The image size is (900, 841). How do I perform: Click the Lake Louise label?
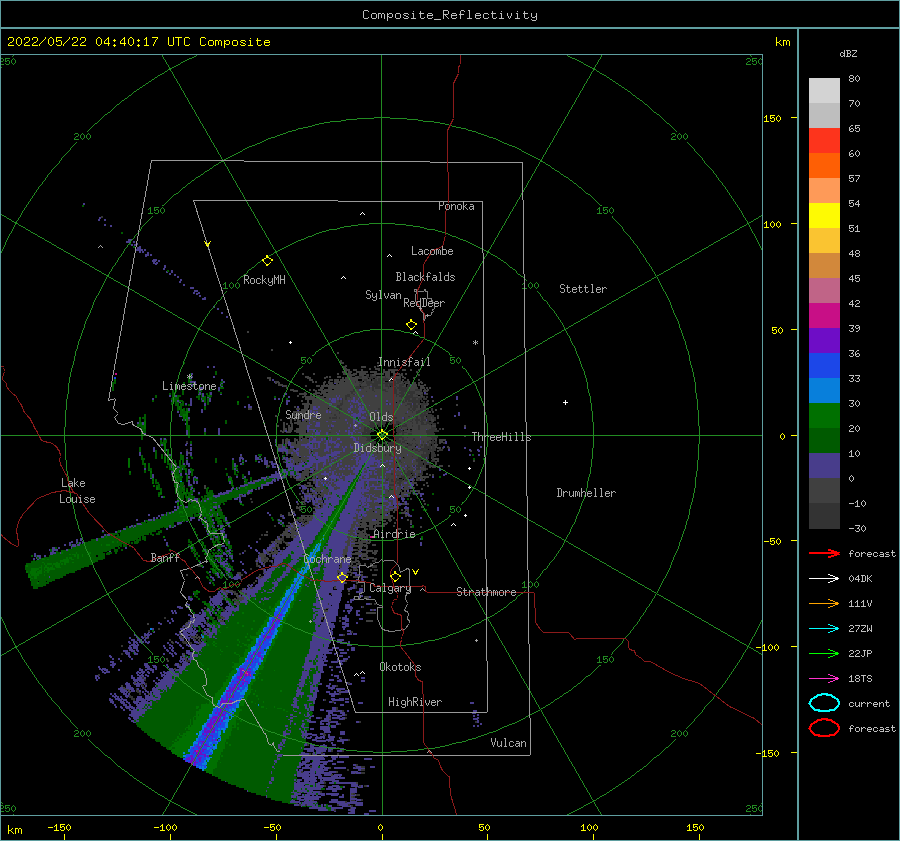coord(77,491)
